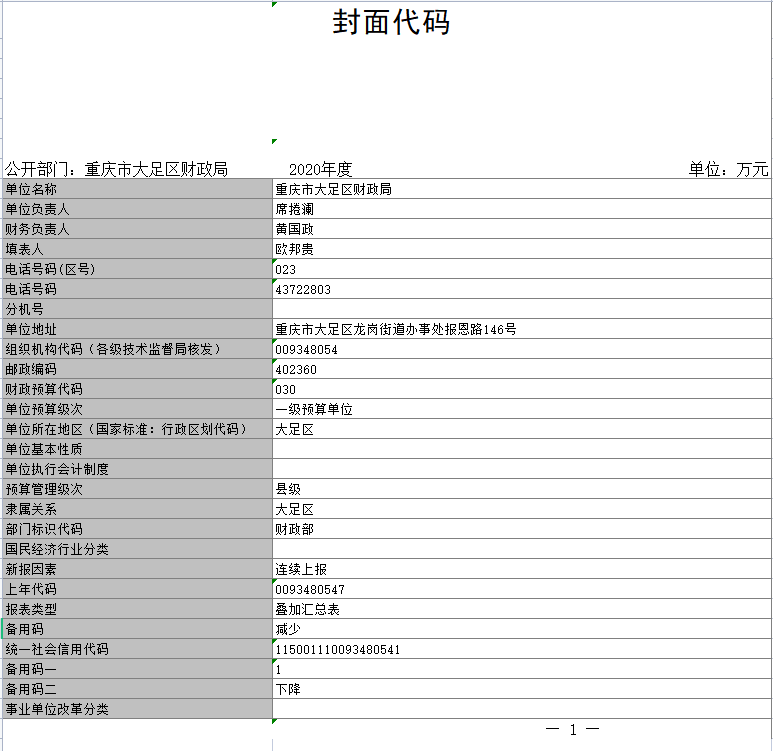The height and width of the screenshot is (751, 773).
Task: Click the '新报因素' label cell
Action: pyautogui.click(x=138, y=569)
